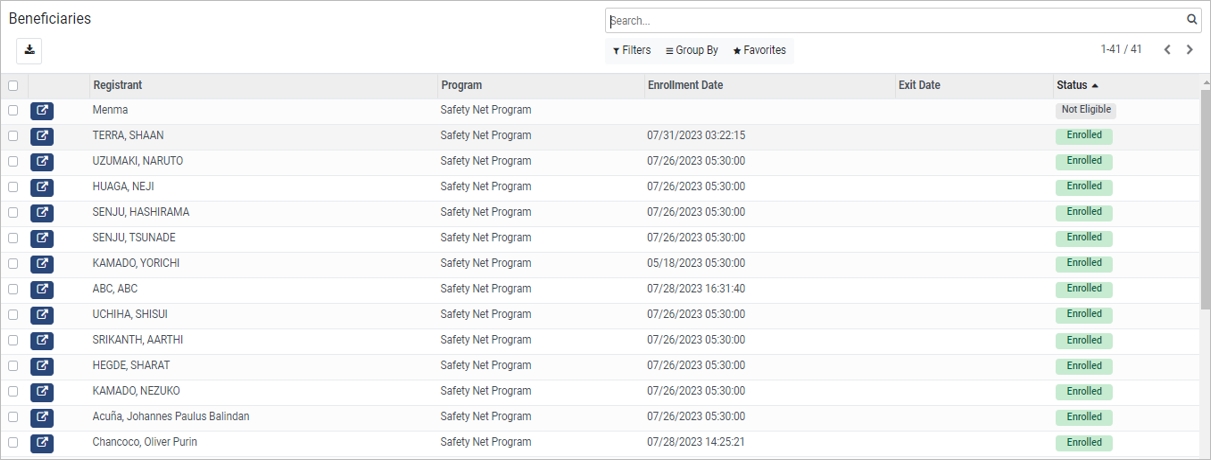Viewport: 1211px width, 460px height.
Task: Open record icon for Acuña, Johannes Paulus
Action: tap(42, 417)
